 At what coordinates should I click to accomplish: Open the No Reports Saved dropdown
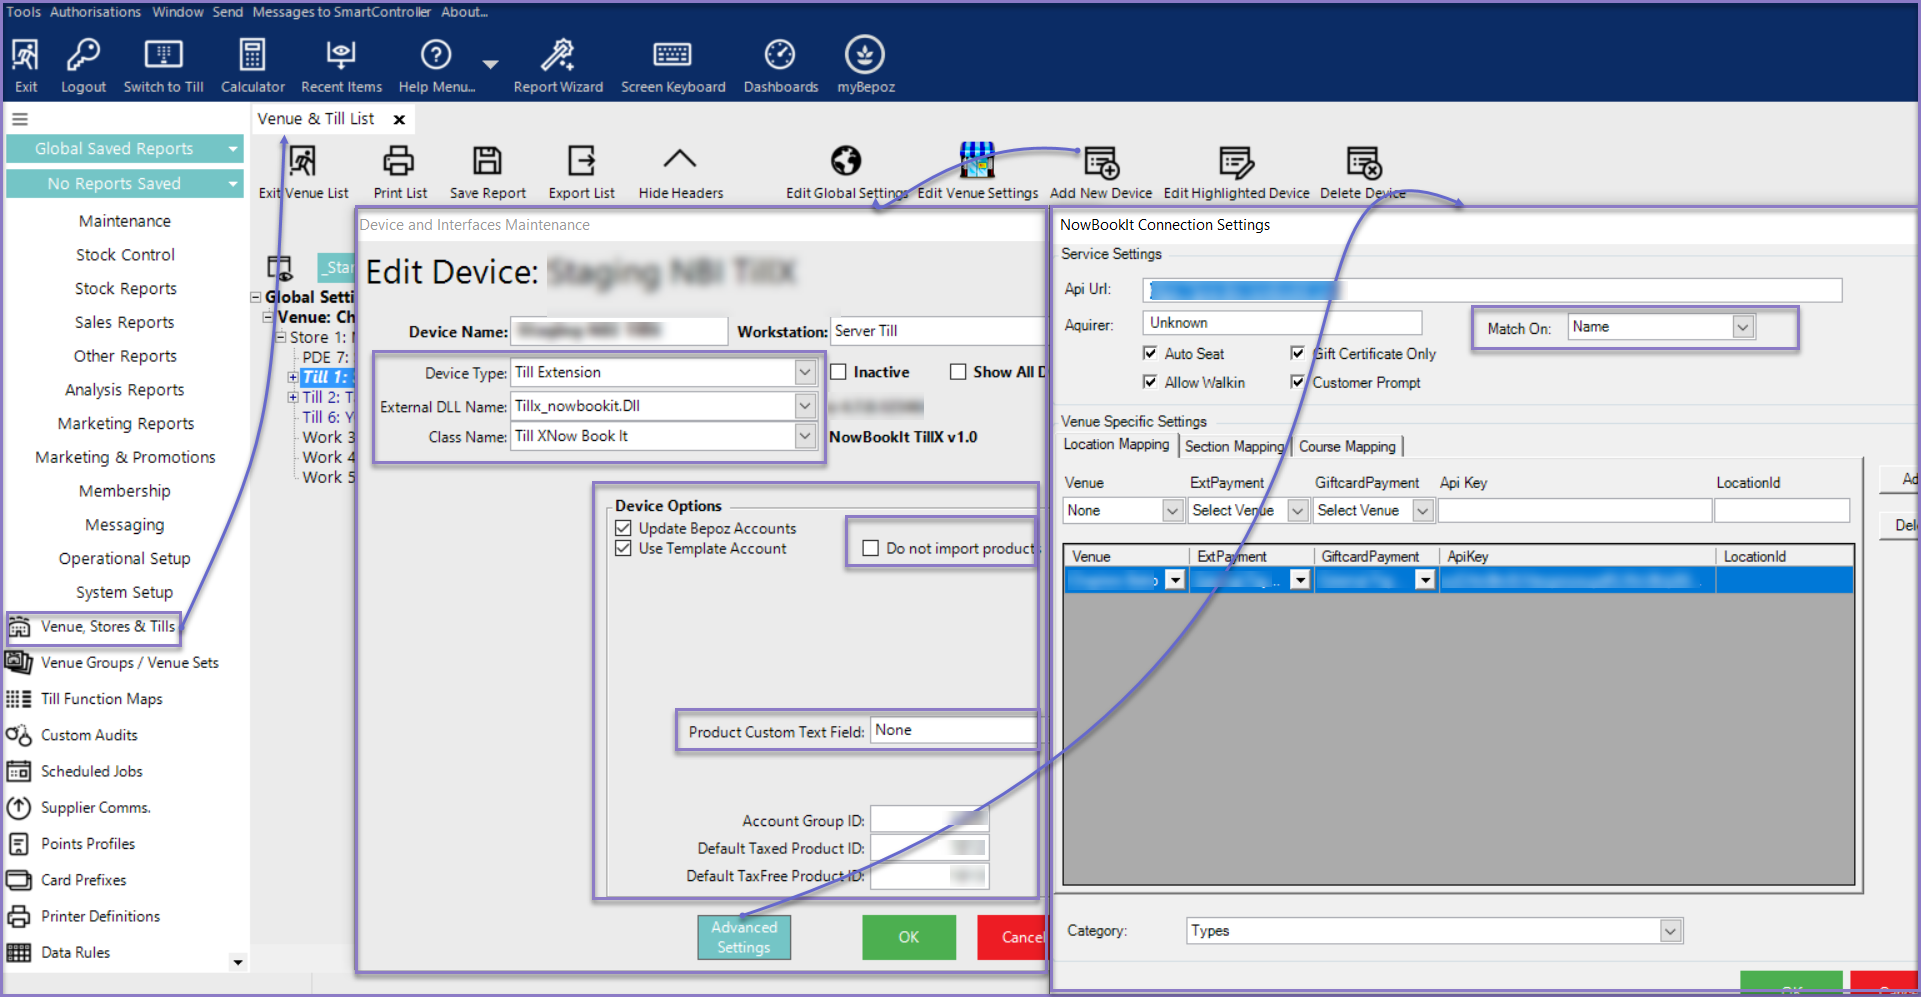[233, 184]
